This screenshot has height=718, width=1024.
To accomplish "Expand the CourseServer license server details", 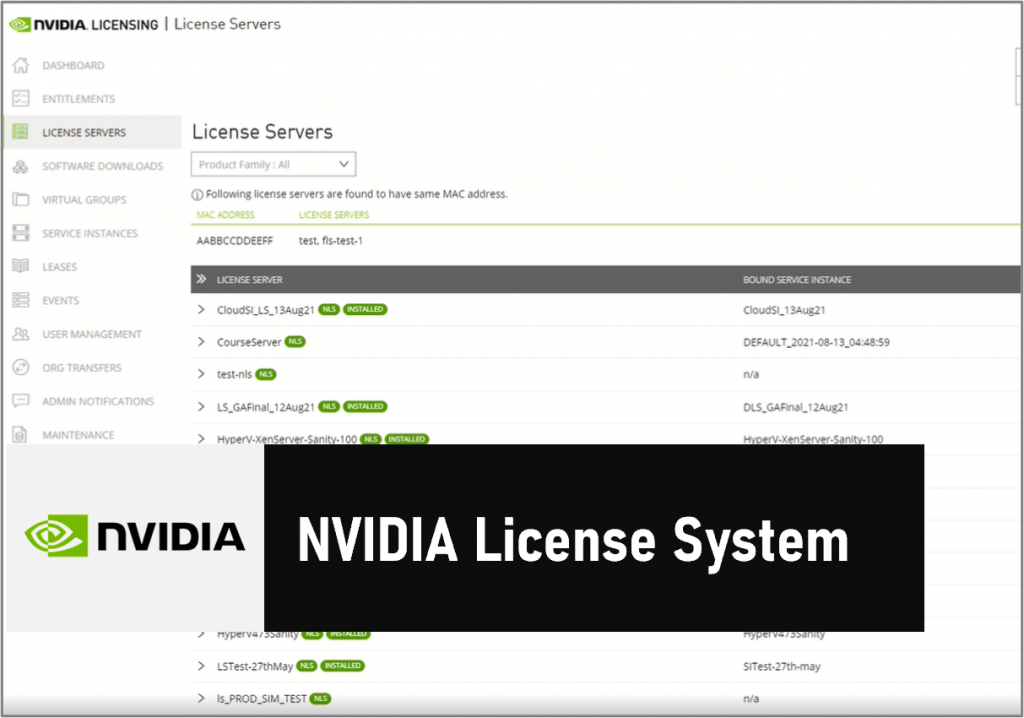I will point(202,341).
